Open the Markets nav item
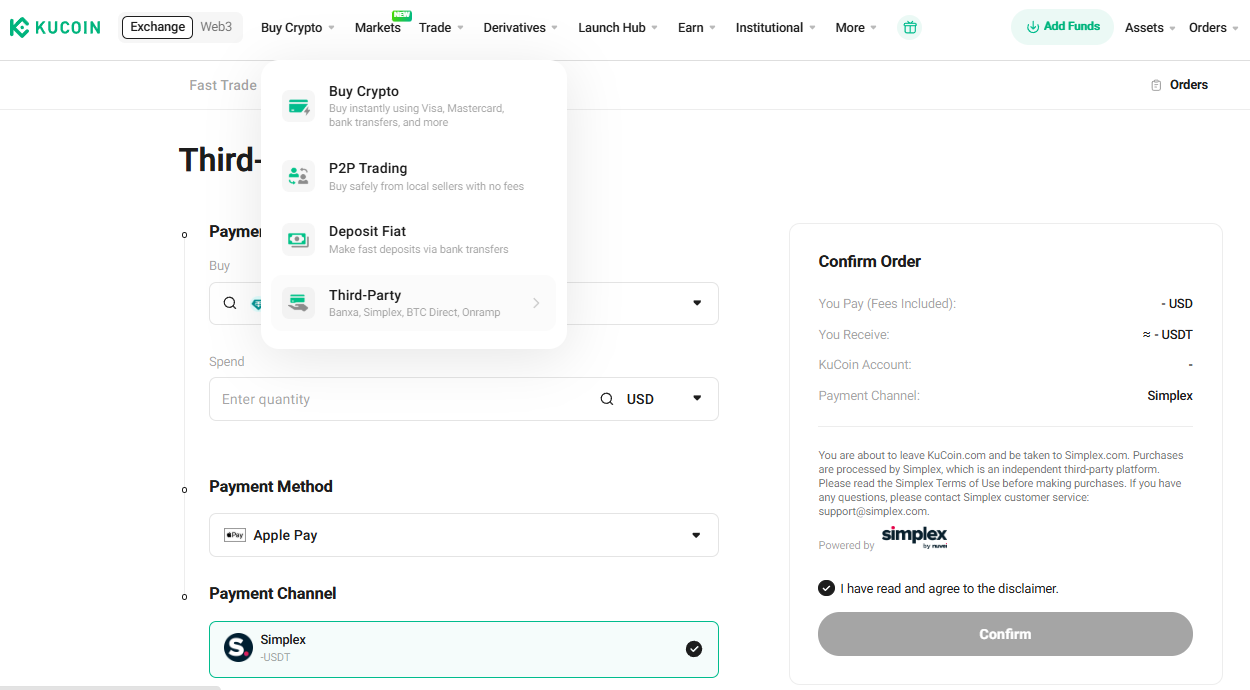The height and width of the screenshot is (690, 1250). 378,28
